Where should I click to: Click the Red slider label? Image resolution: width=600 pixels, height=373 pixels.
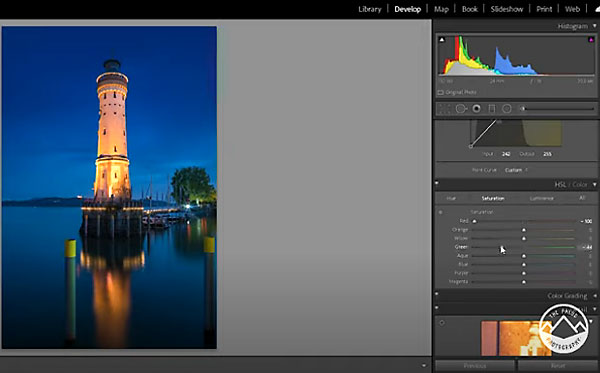coord(464,221)
